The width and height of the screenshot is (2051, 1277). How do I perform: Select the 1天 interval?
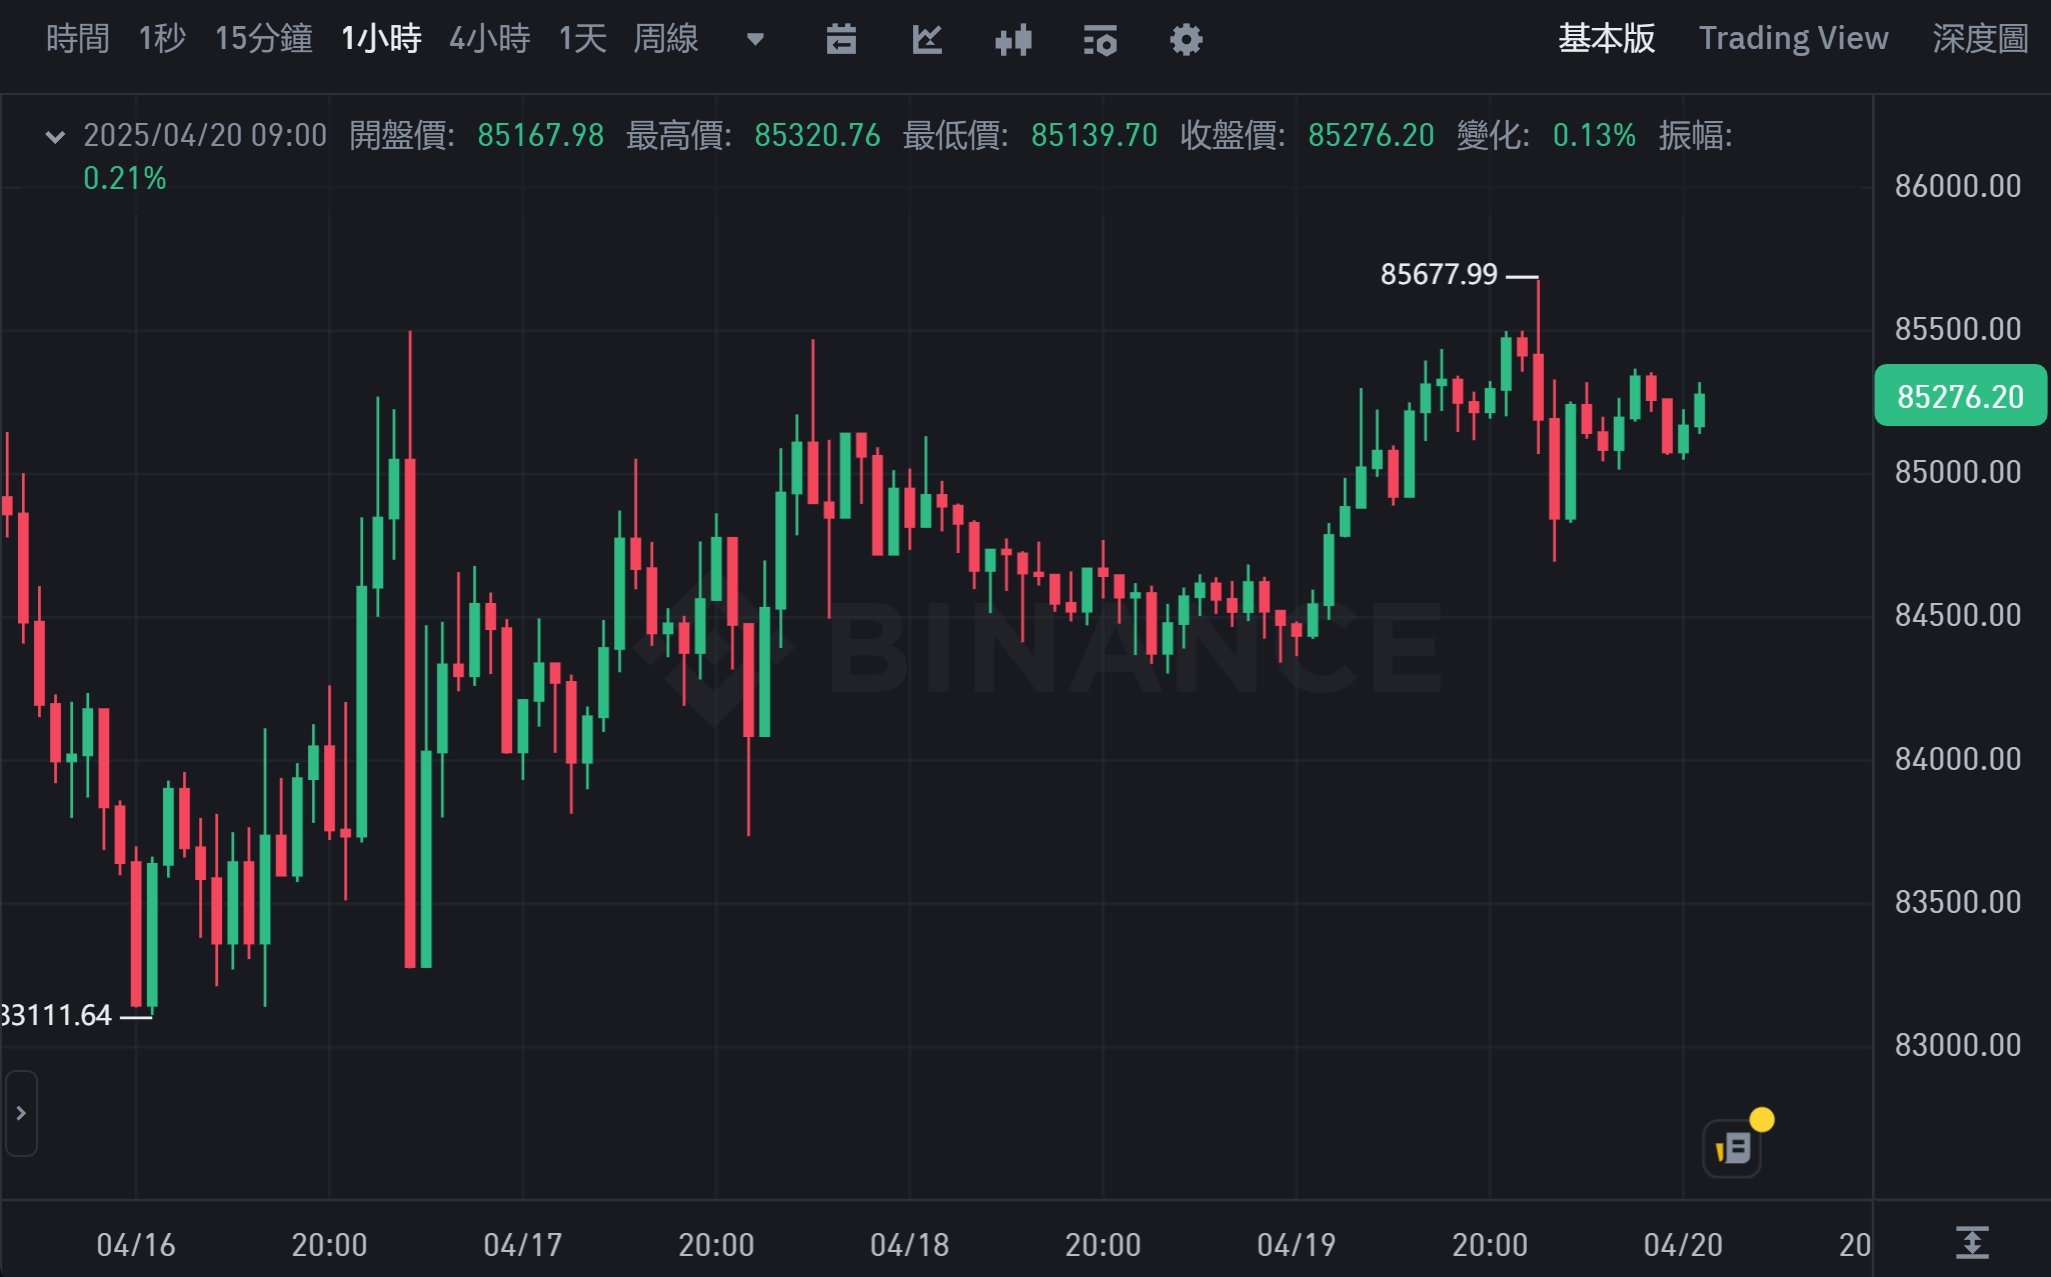pyautogui.click(x=582, y=39)
